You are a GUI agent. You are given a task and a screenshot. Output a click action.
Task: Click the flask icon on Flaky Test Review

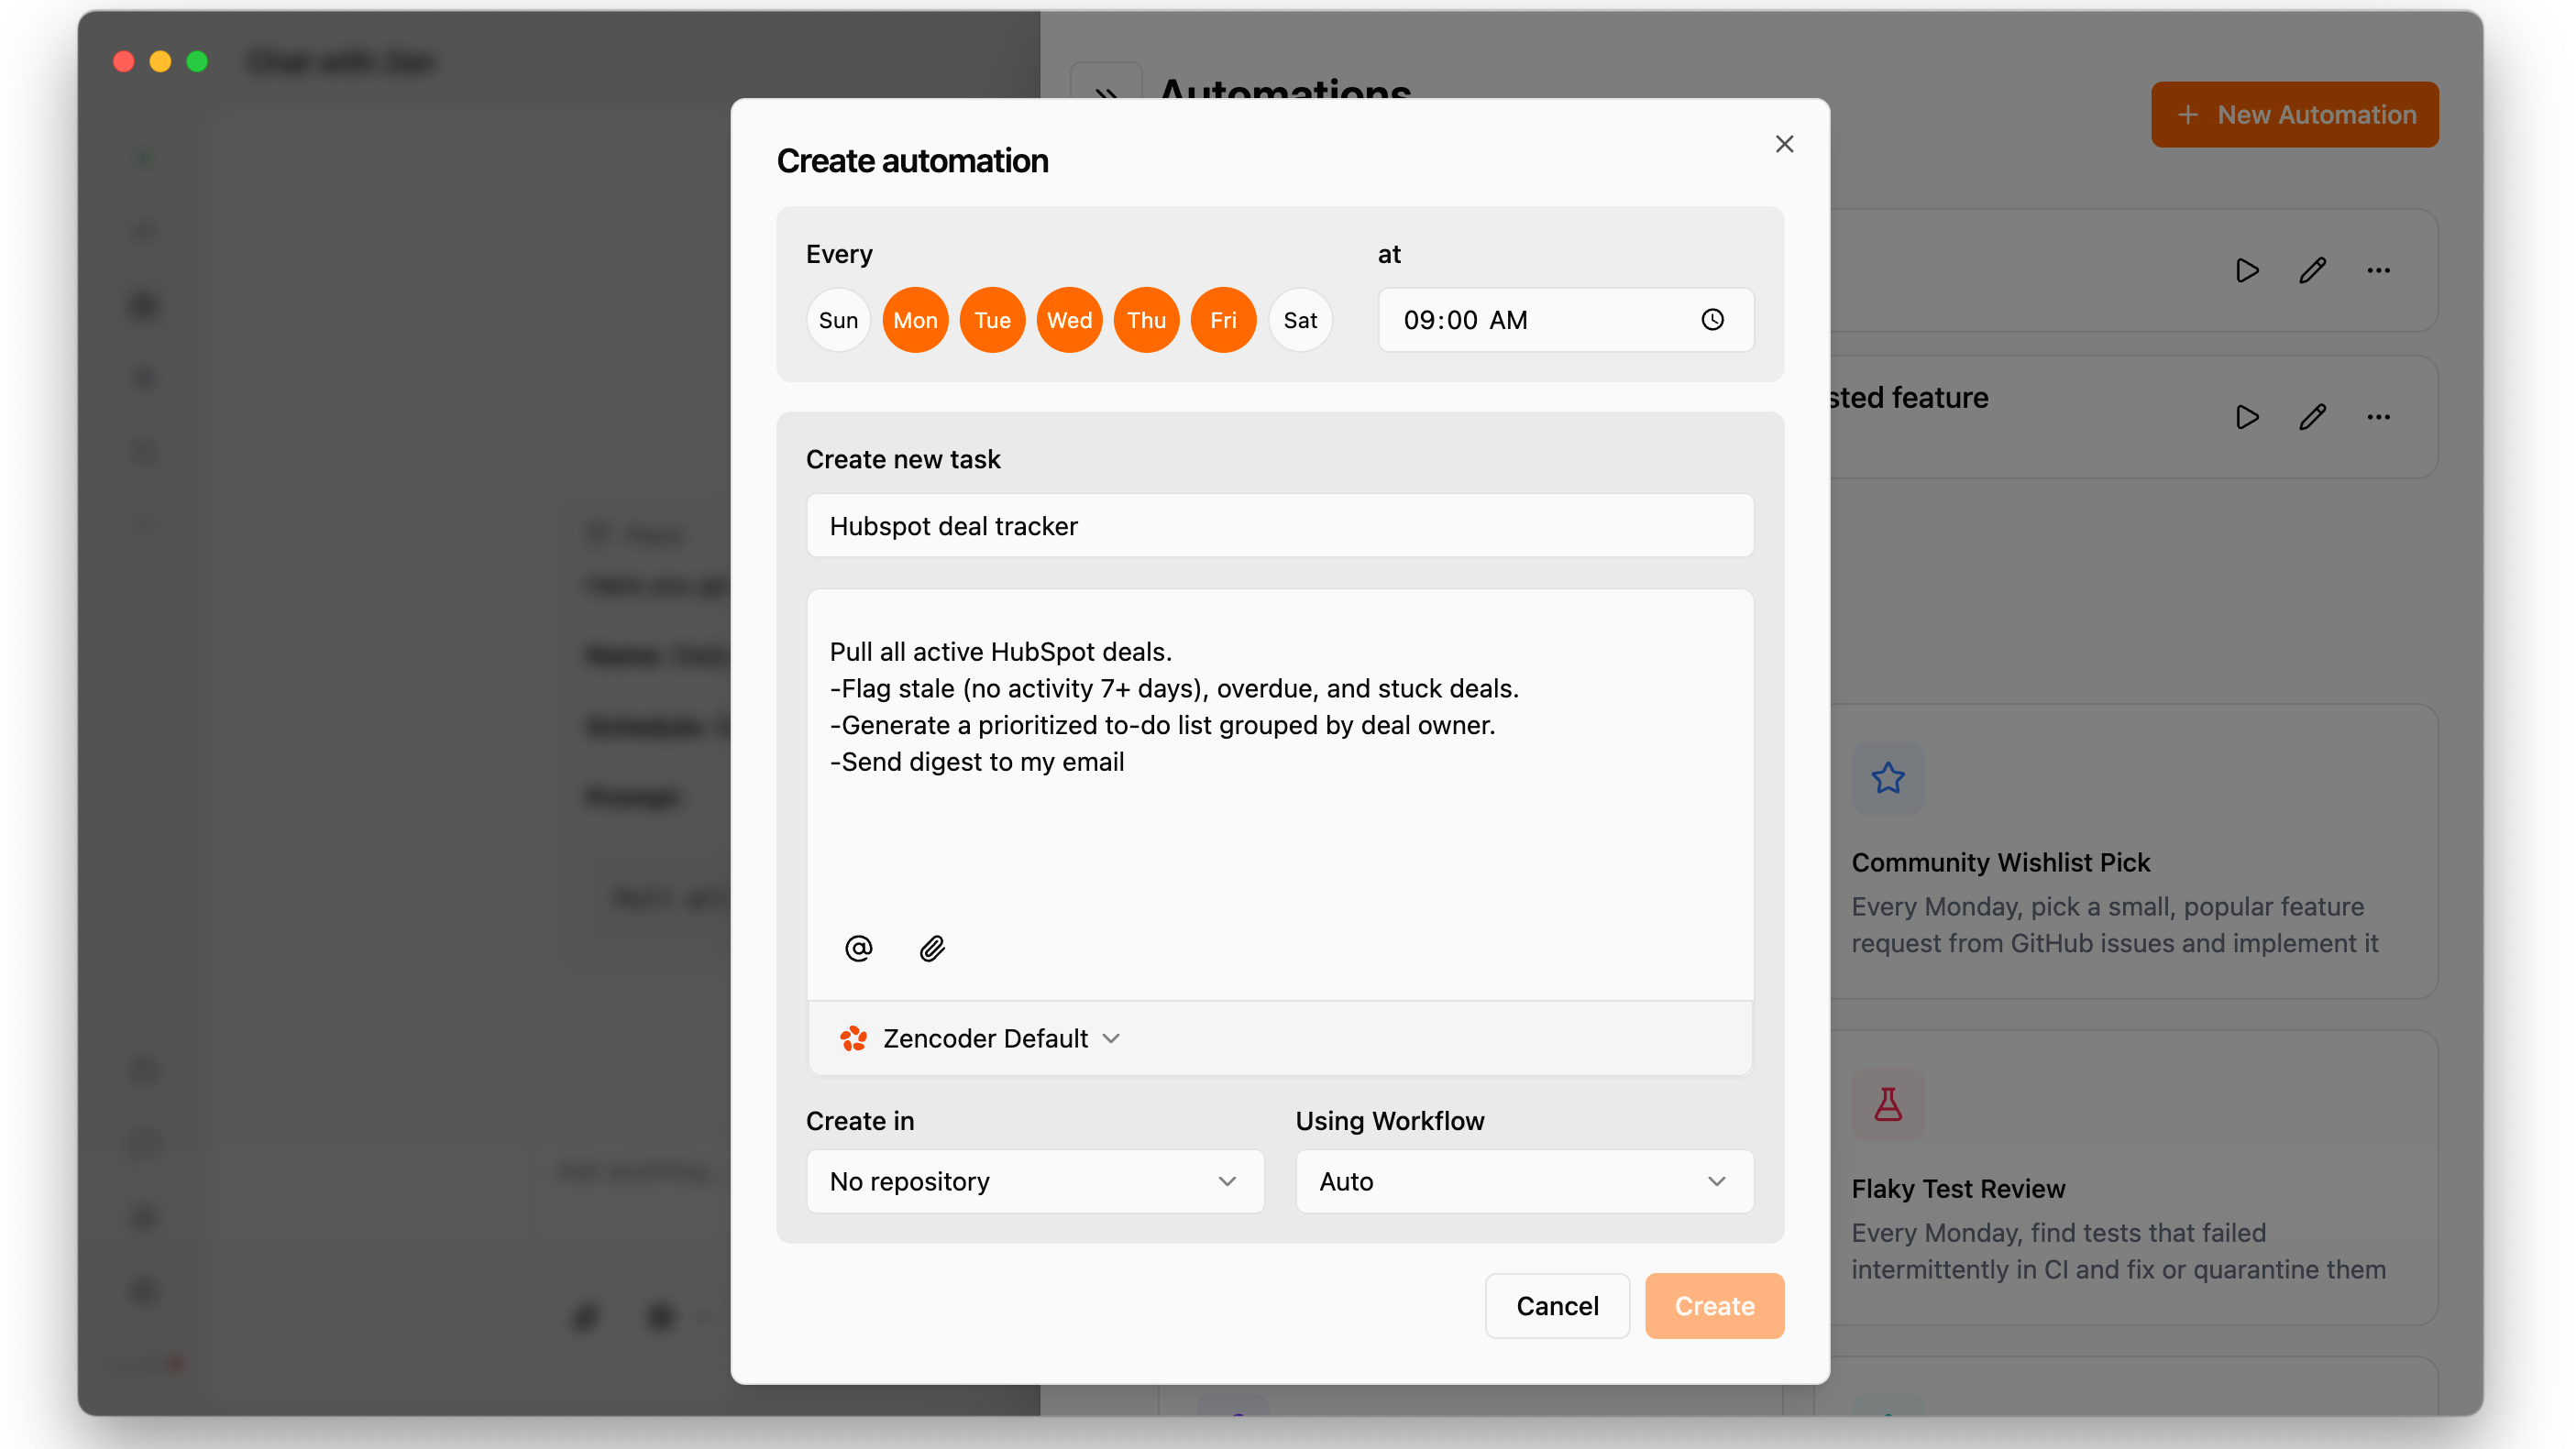1887,1104
